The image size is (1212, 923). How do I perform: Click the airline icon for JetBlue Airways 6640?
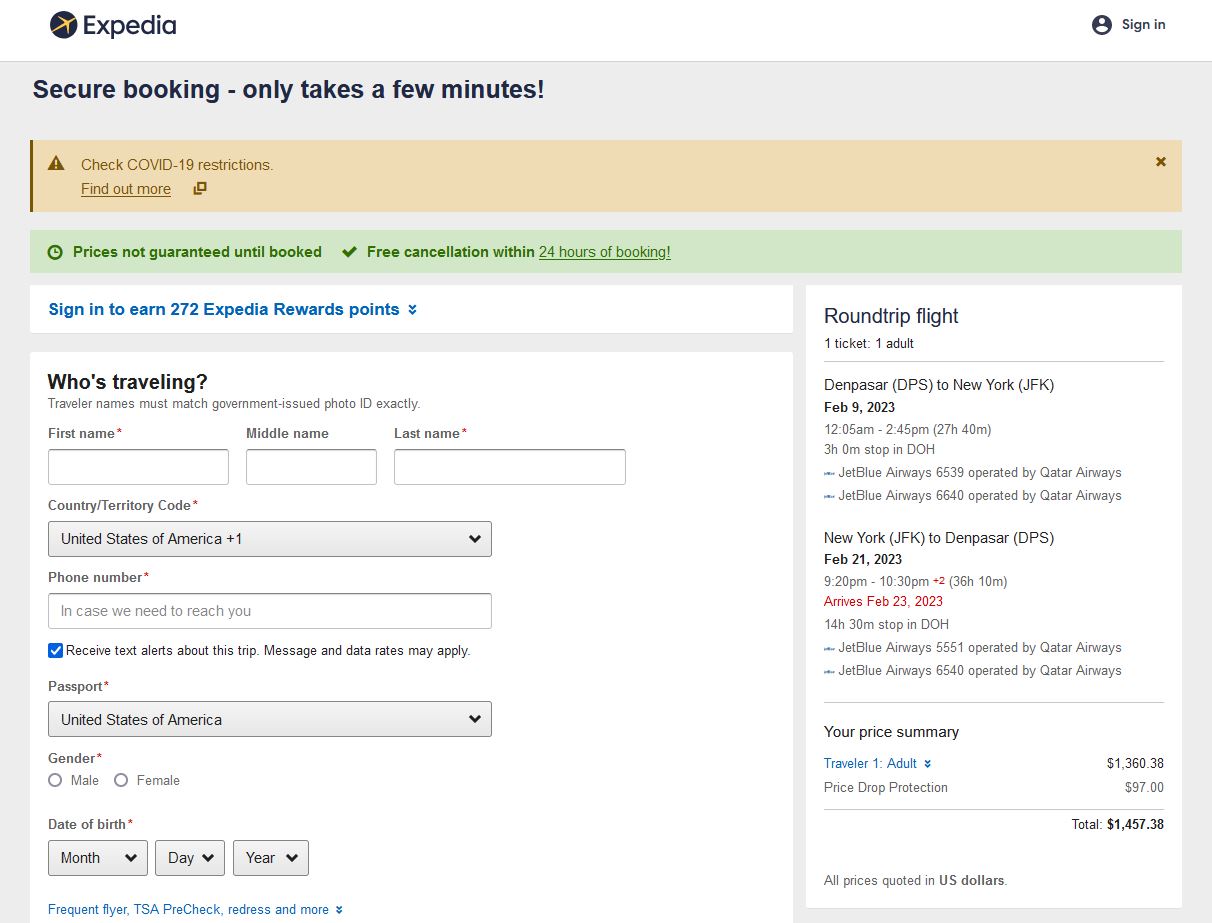tap(829, 496)
